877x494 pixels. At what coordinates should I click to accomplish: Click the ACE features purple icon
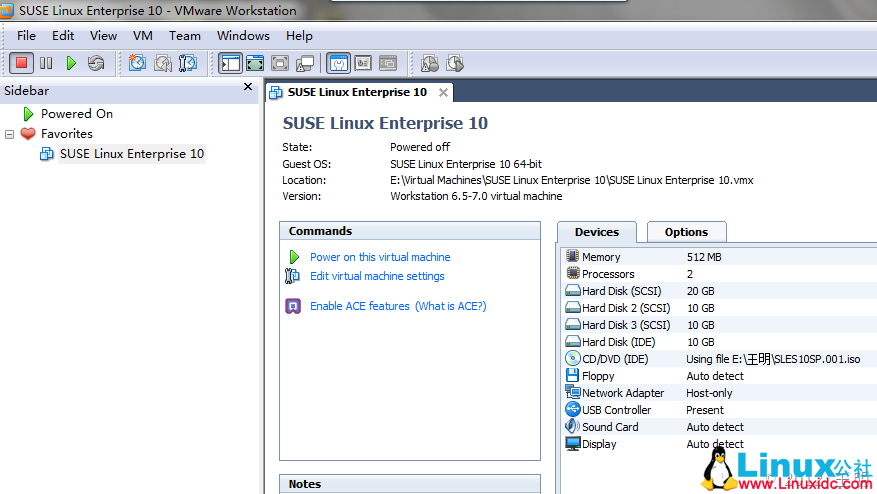click(x=293, y=306)
